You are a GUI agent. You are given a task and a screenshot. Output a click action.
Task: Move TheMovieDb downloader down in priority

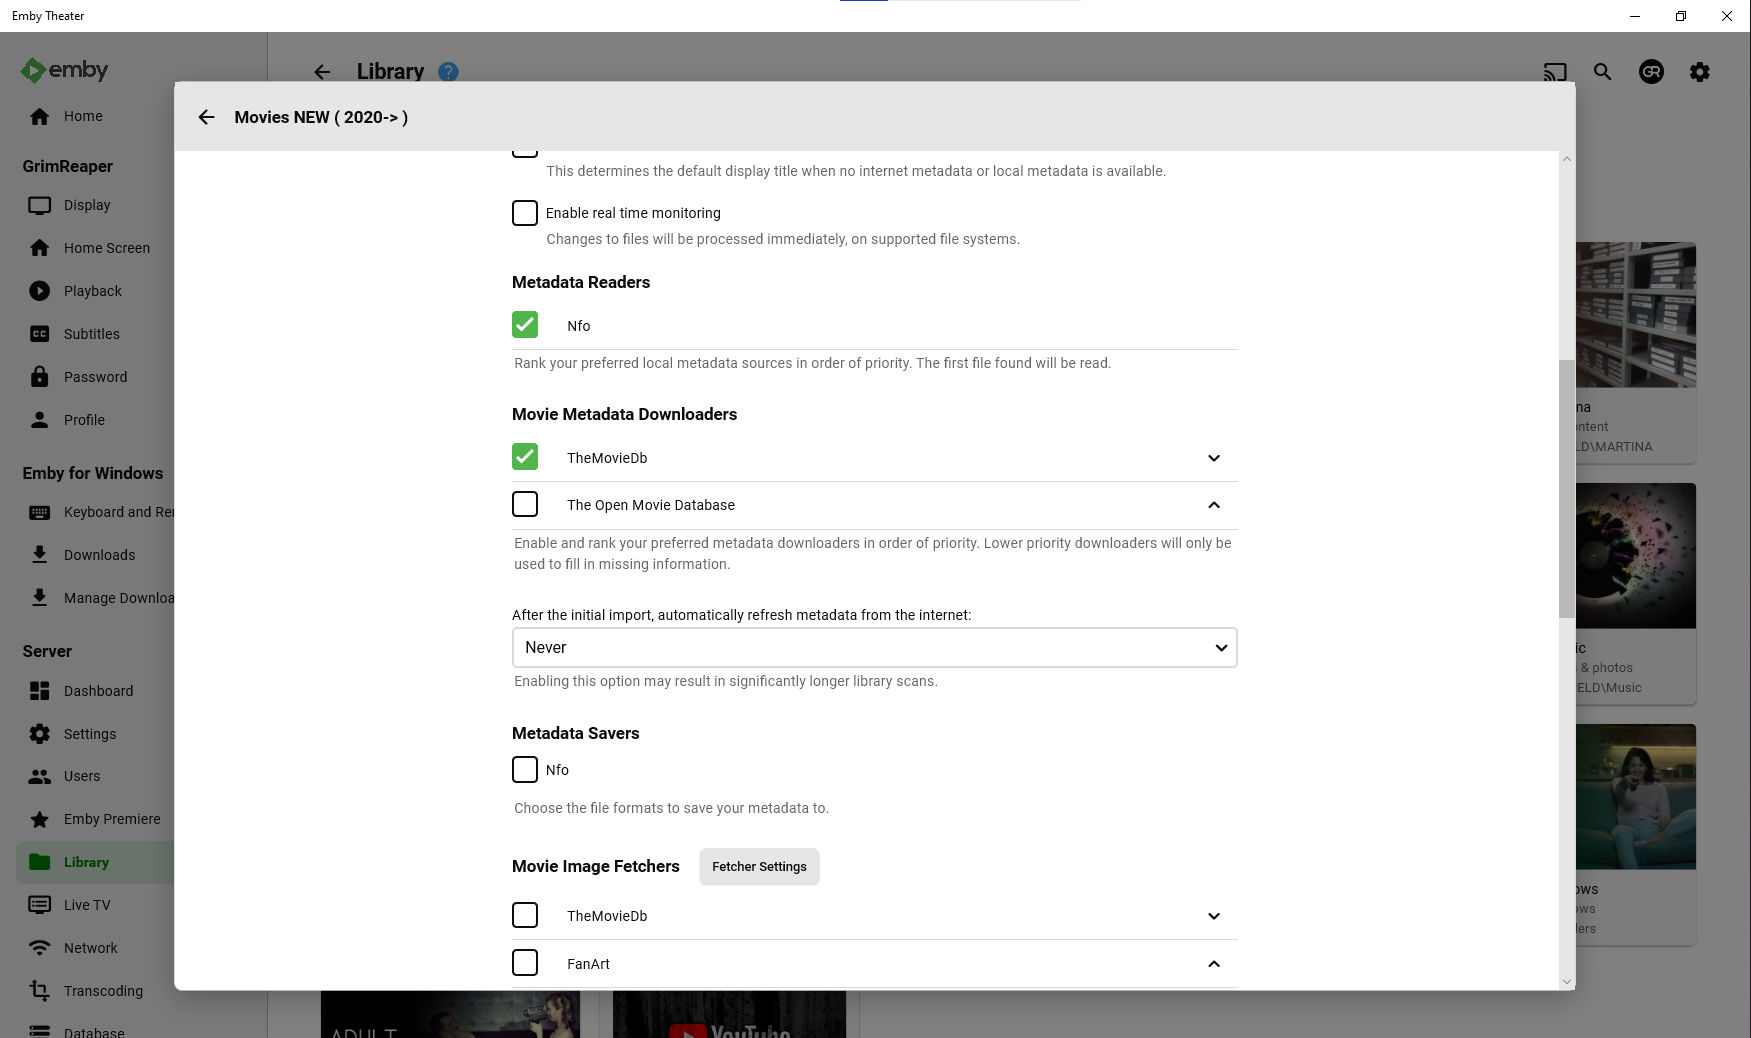[1214, 458]
